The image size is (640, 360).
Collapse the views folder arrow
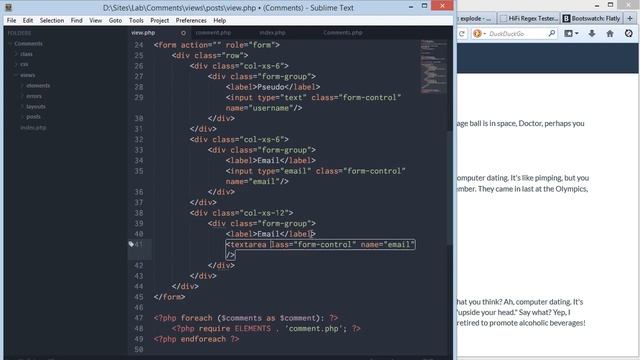click(16, 75)
